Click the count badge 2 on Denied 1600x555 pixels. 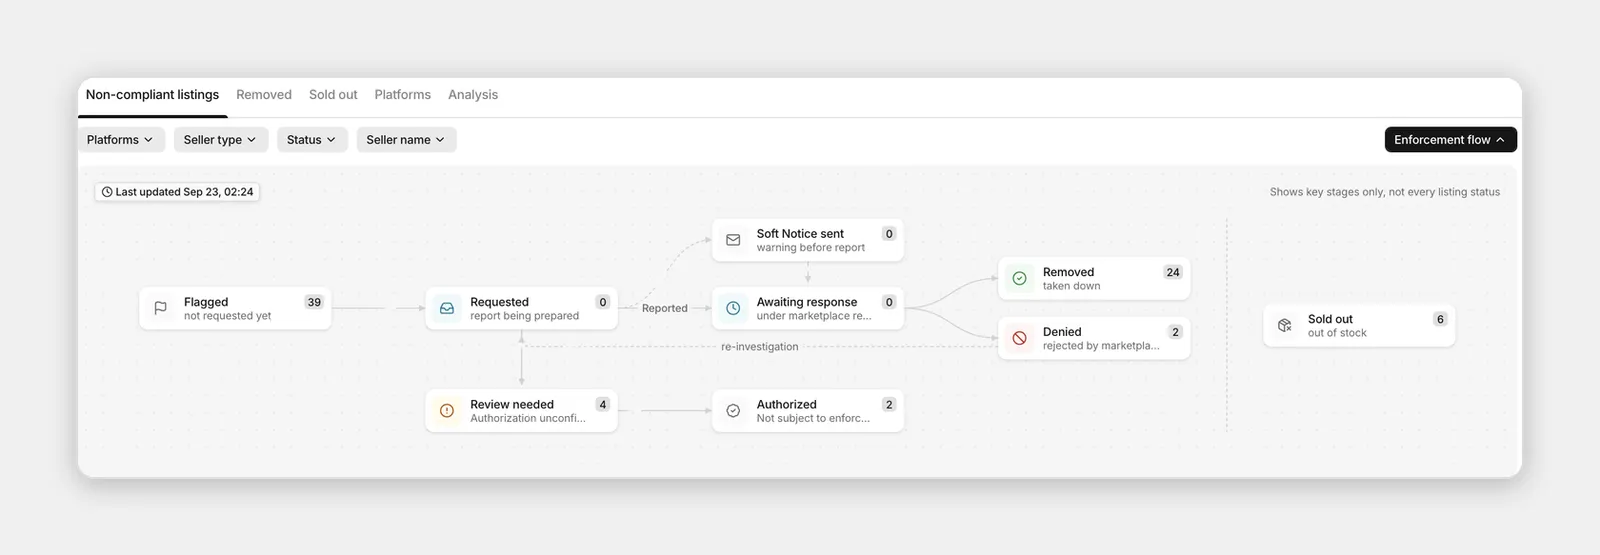tap(1175, 332)
